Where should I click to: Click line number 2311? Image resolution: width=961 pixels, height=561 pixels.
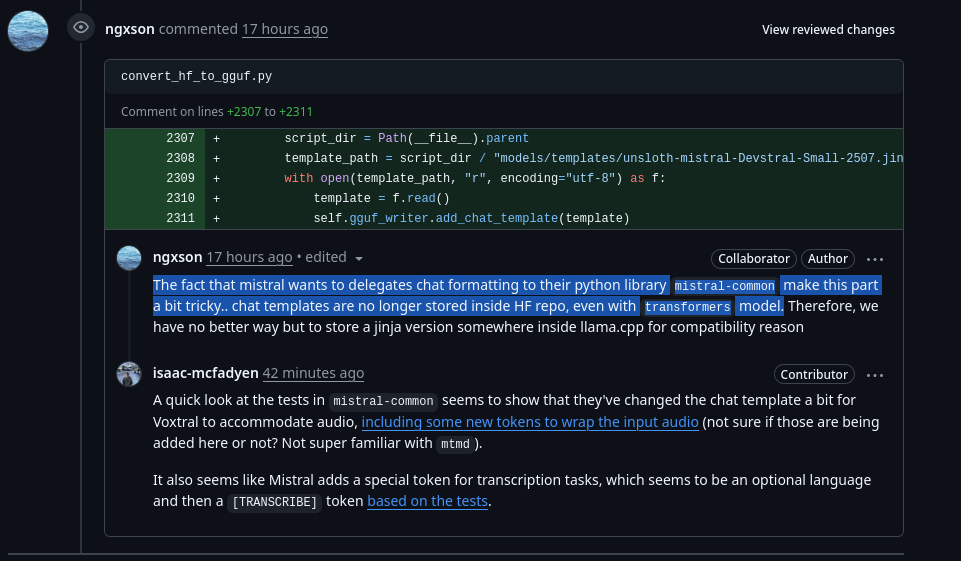(180, 218)
